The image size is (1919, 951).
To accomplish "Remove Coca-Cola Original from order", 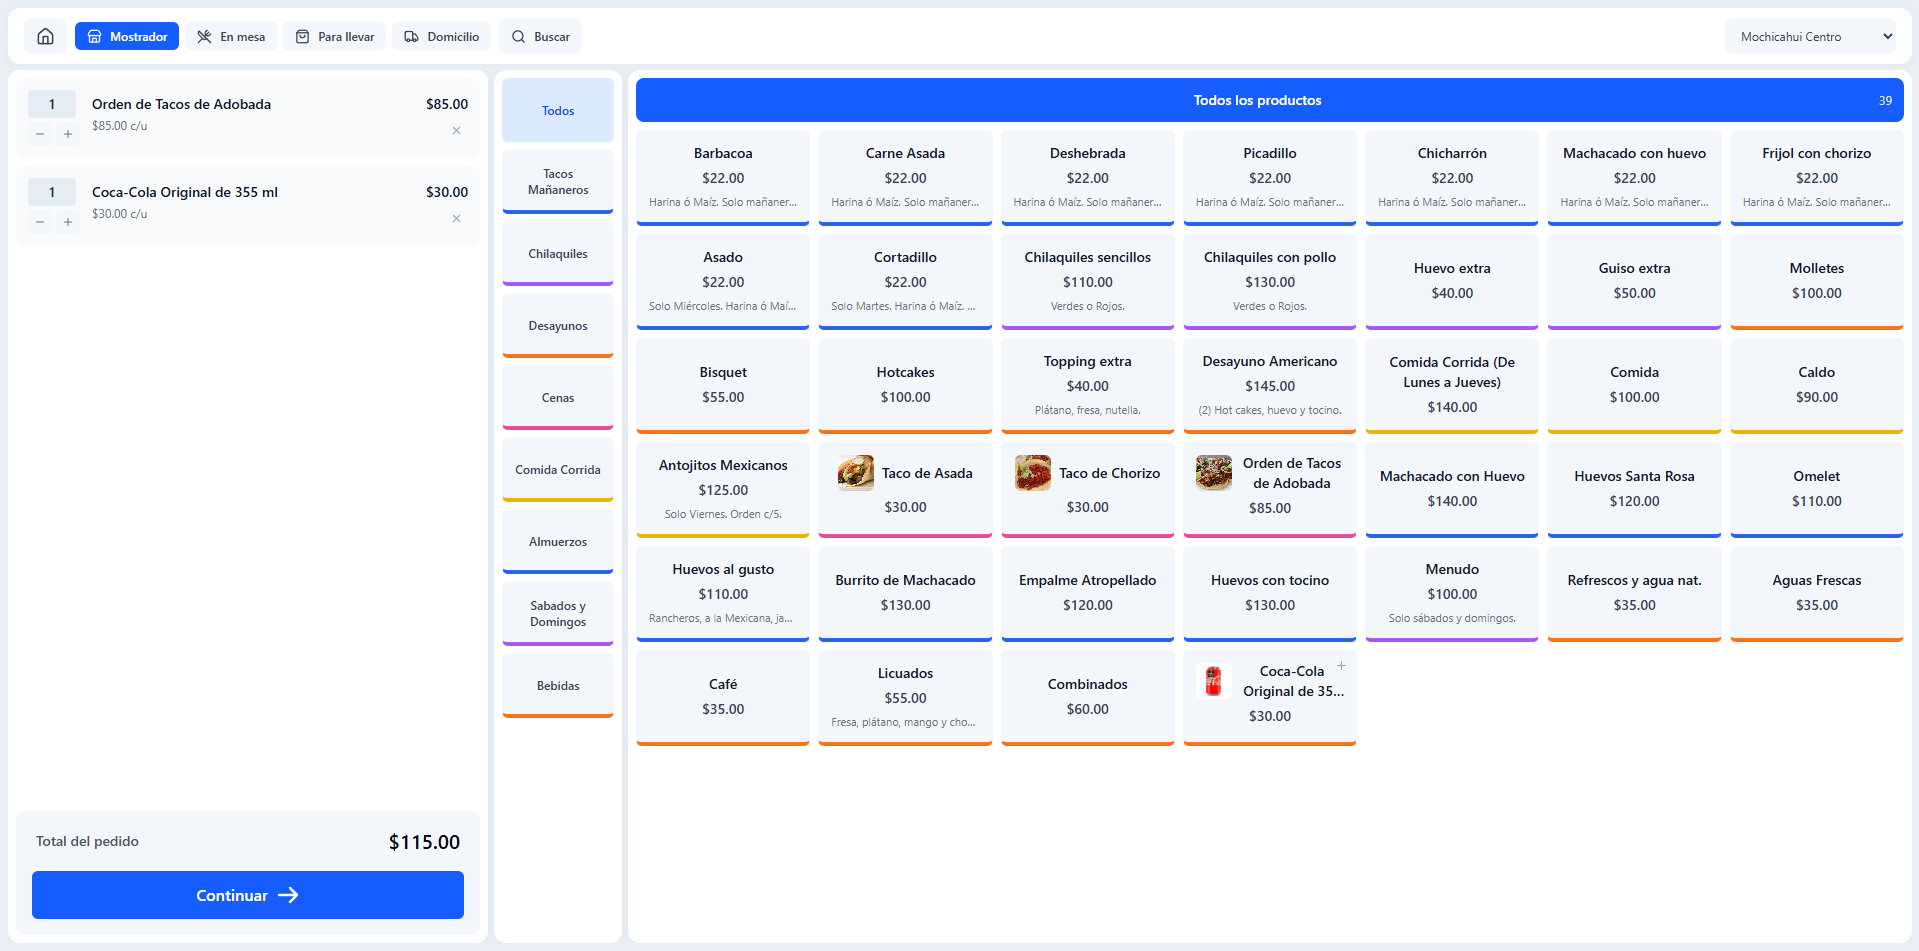I will (456, 219).
